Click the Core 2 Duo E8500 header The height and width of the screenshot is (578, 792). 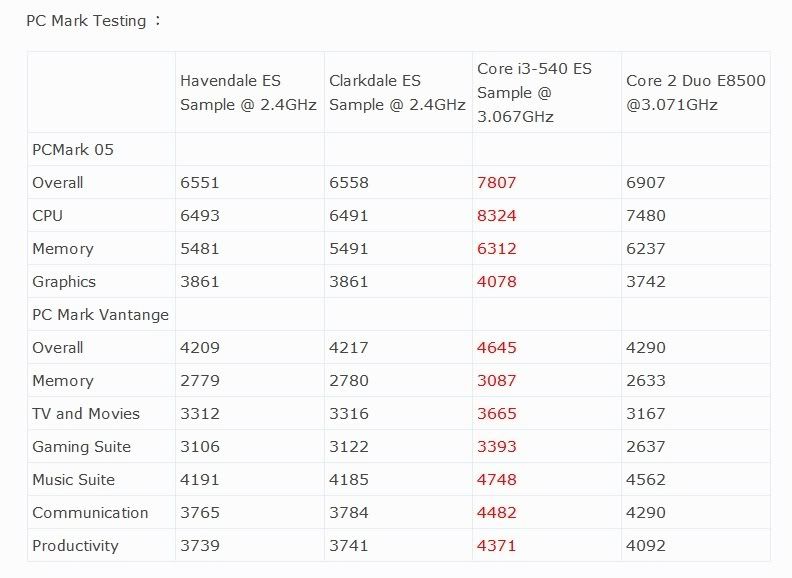click(696, 92)
